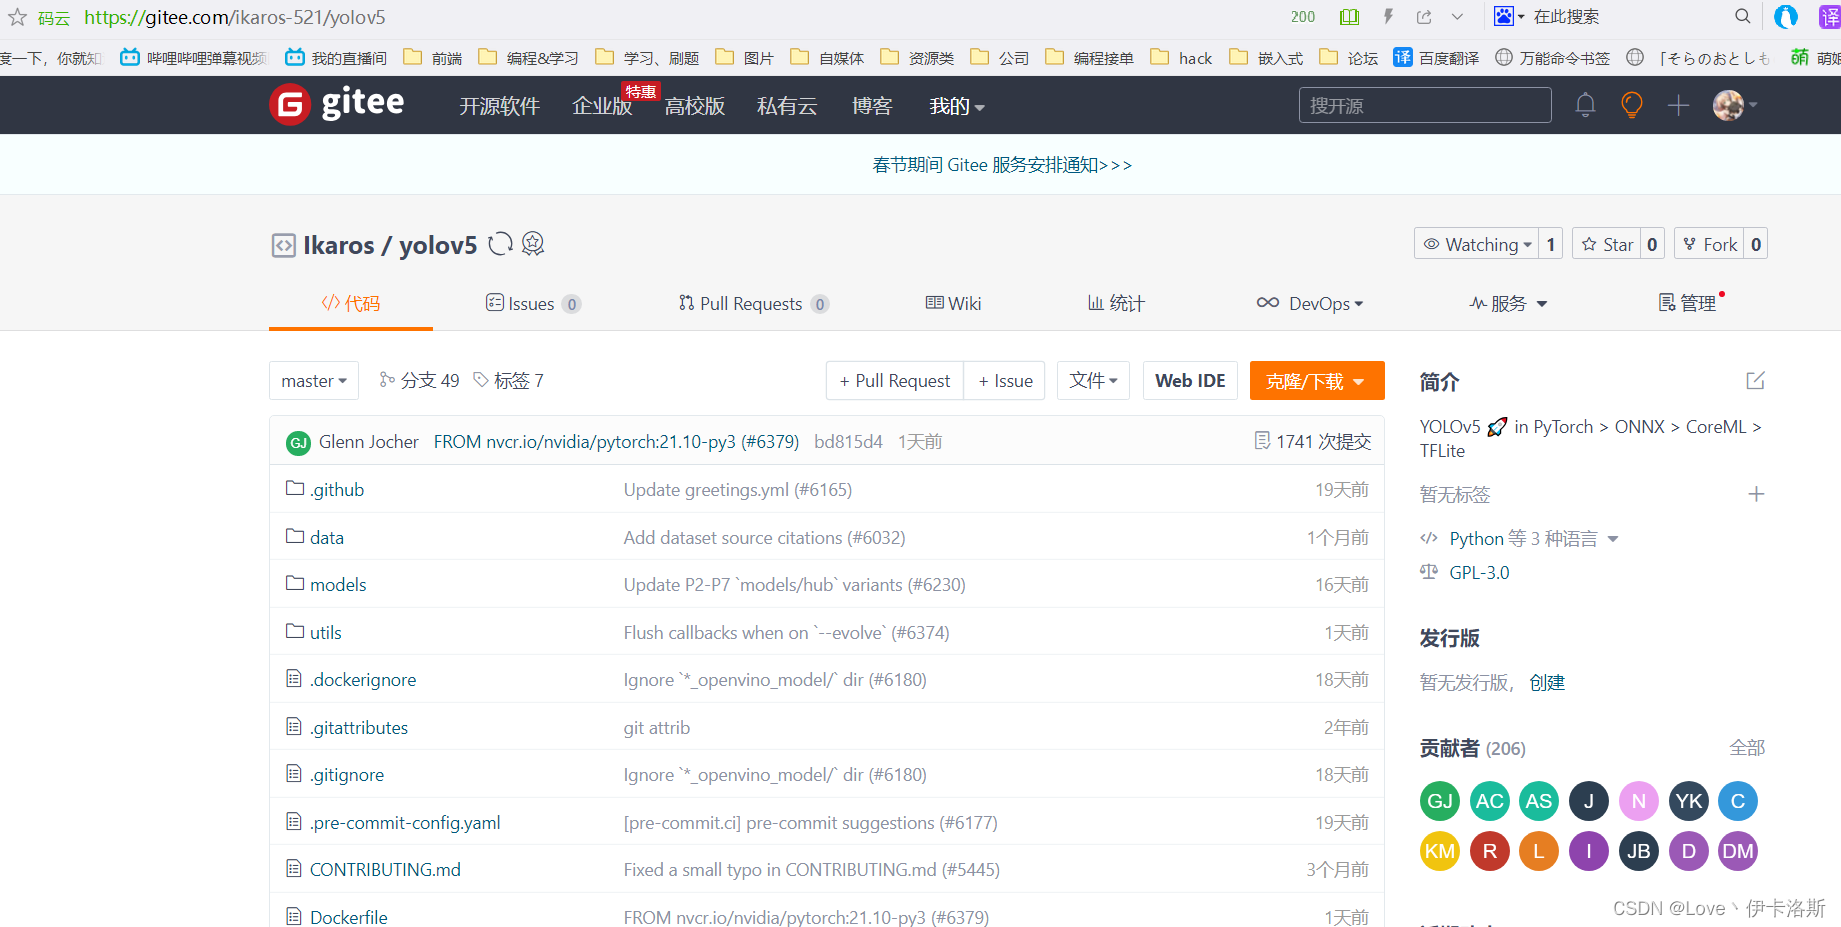Click the sync refresh icon beside yolov5
The image size is (1841, 927).
(500, 244)
